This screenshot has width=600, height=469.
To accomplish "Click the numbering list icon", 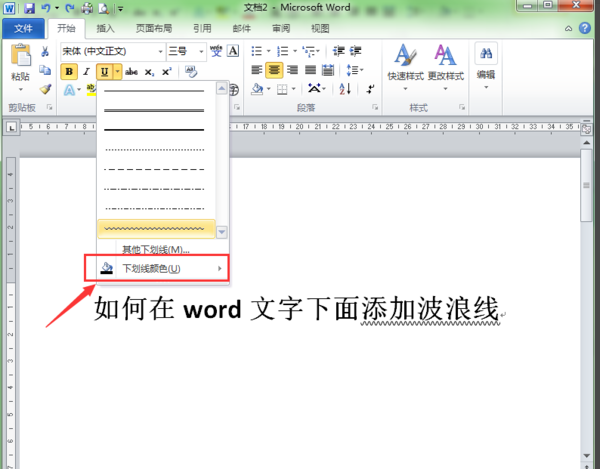I will [x=282, y=51].
